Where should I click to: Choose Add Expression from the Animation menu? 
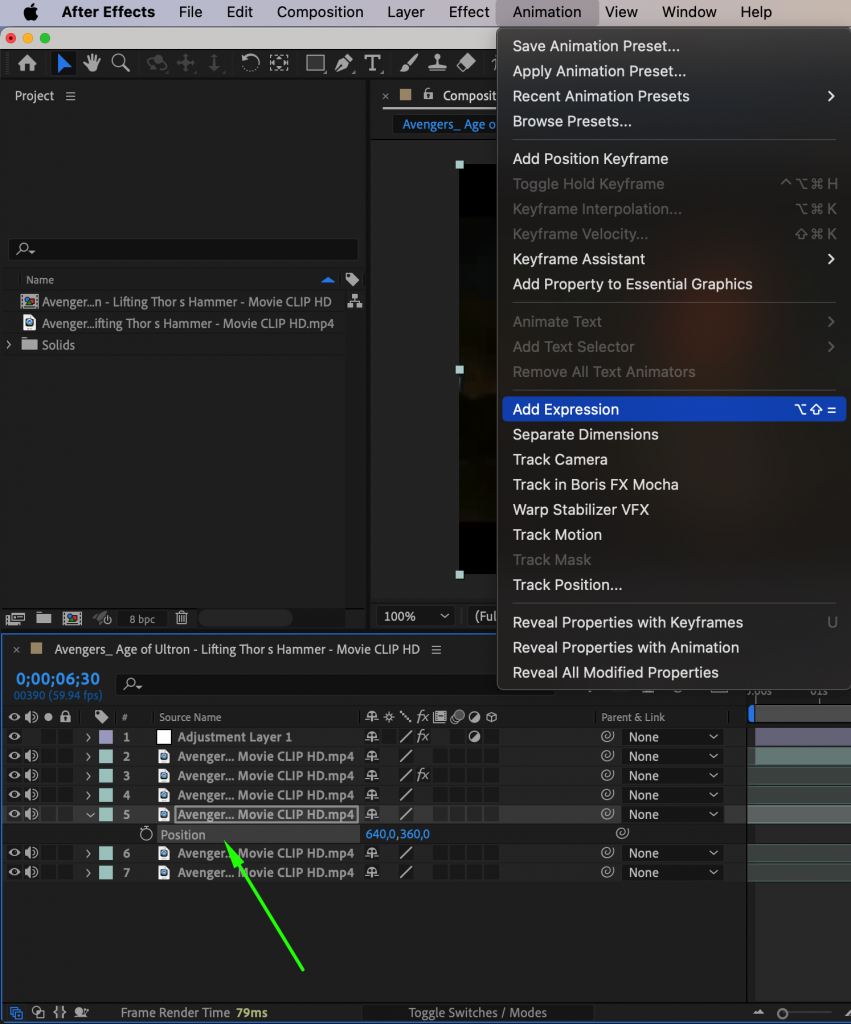click(566, 409)
